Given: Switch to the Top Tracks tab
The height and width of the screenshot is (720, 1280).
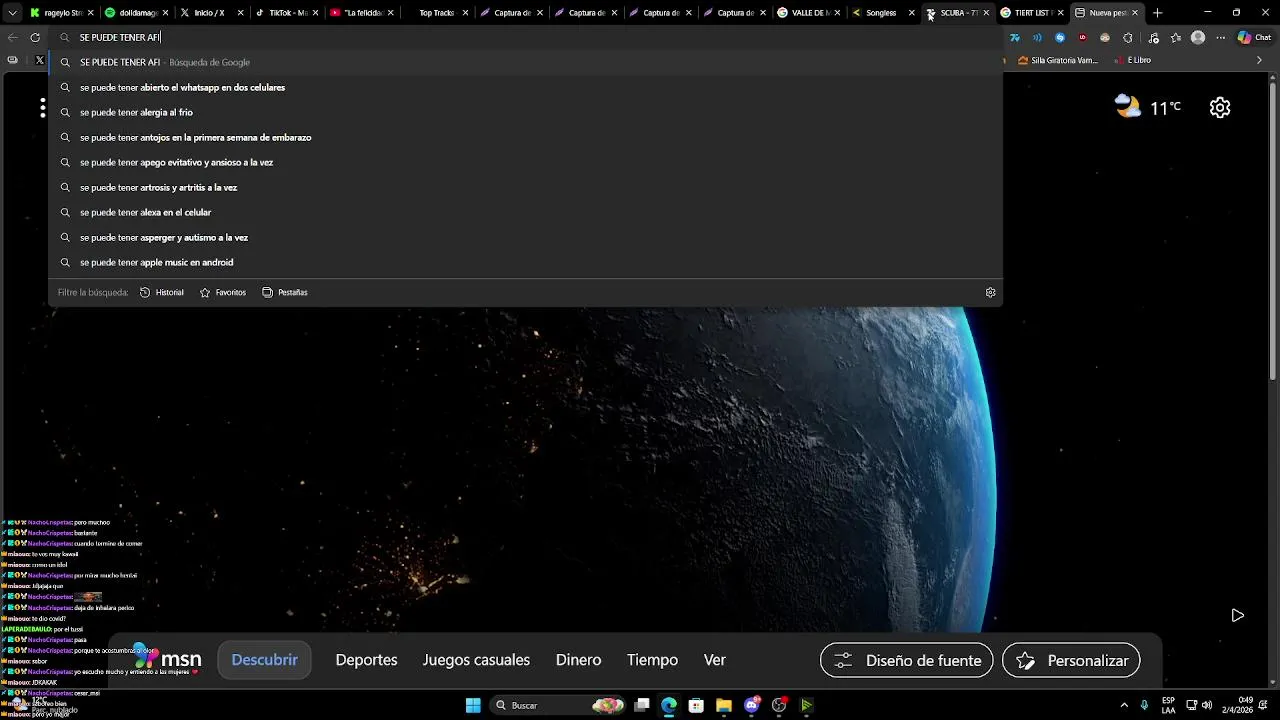Looking at the screenshot, I should tap(436, 13).
